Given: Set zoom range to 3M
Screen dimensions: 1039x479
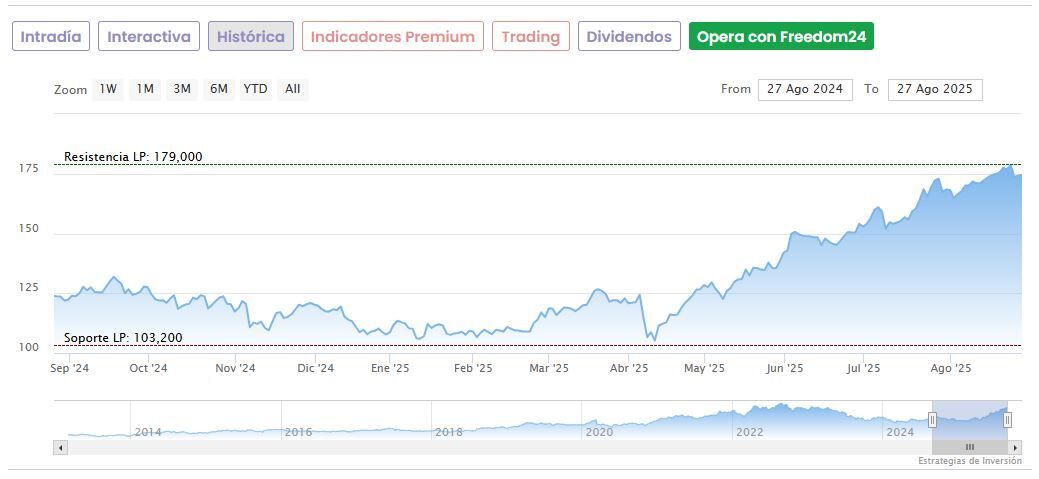Looking at the screenshot, I should coord(181,89).
